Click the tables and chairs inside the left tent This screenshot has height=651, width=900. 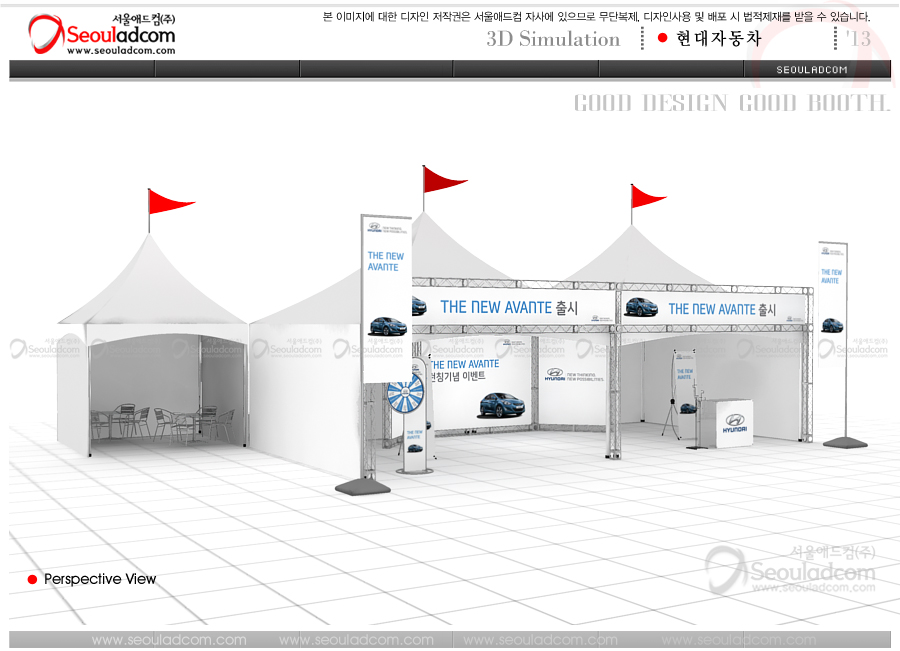pos(166,422)
